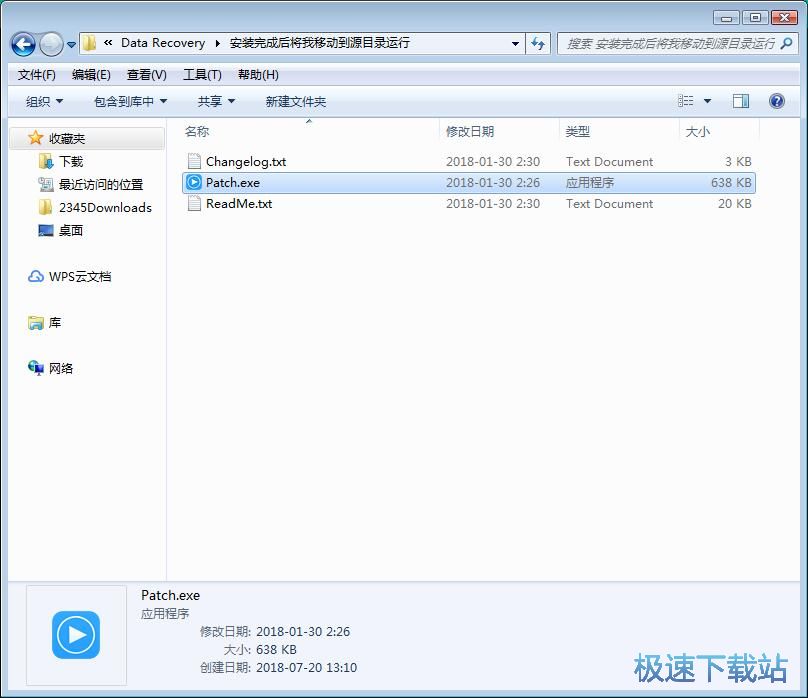Click the Changelog.txt file name

[x=246, y=162]
